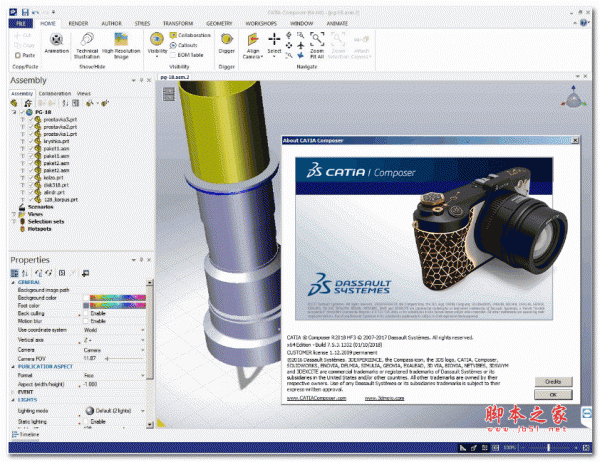Click the Zoom Fit All icon
Screen dimensions: 600x462
point(317,39)
